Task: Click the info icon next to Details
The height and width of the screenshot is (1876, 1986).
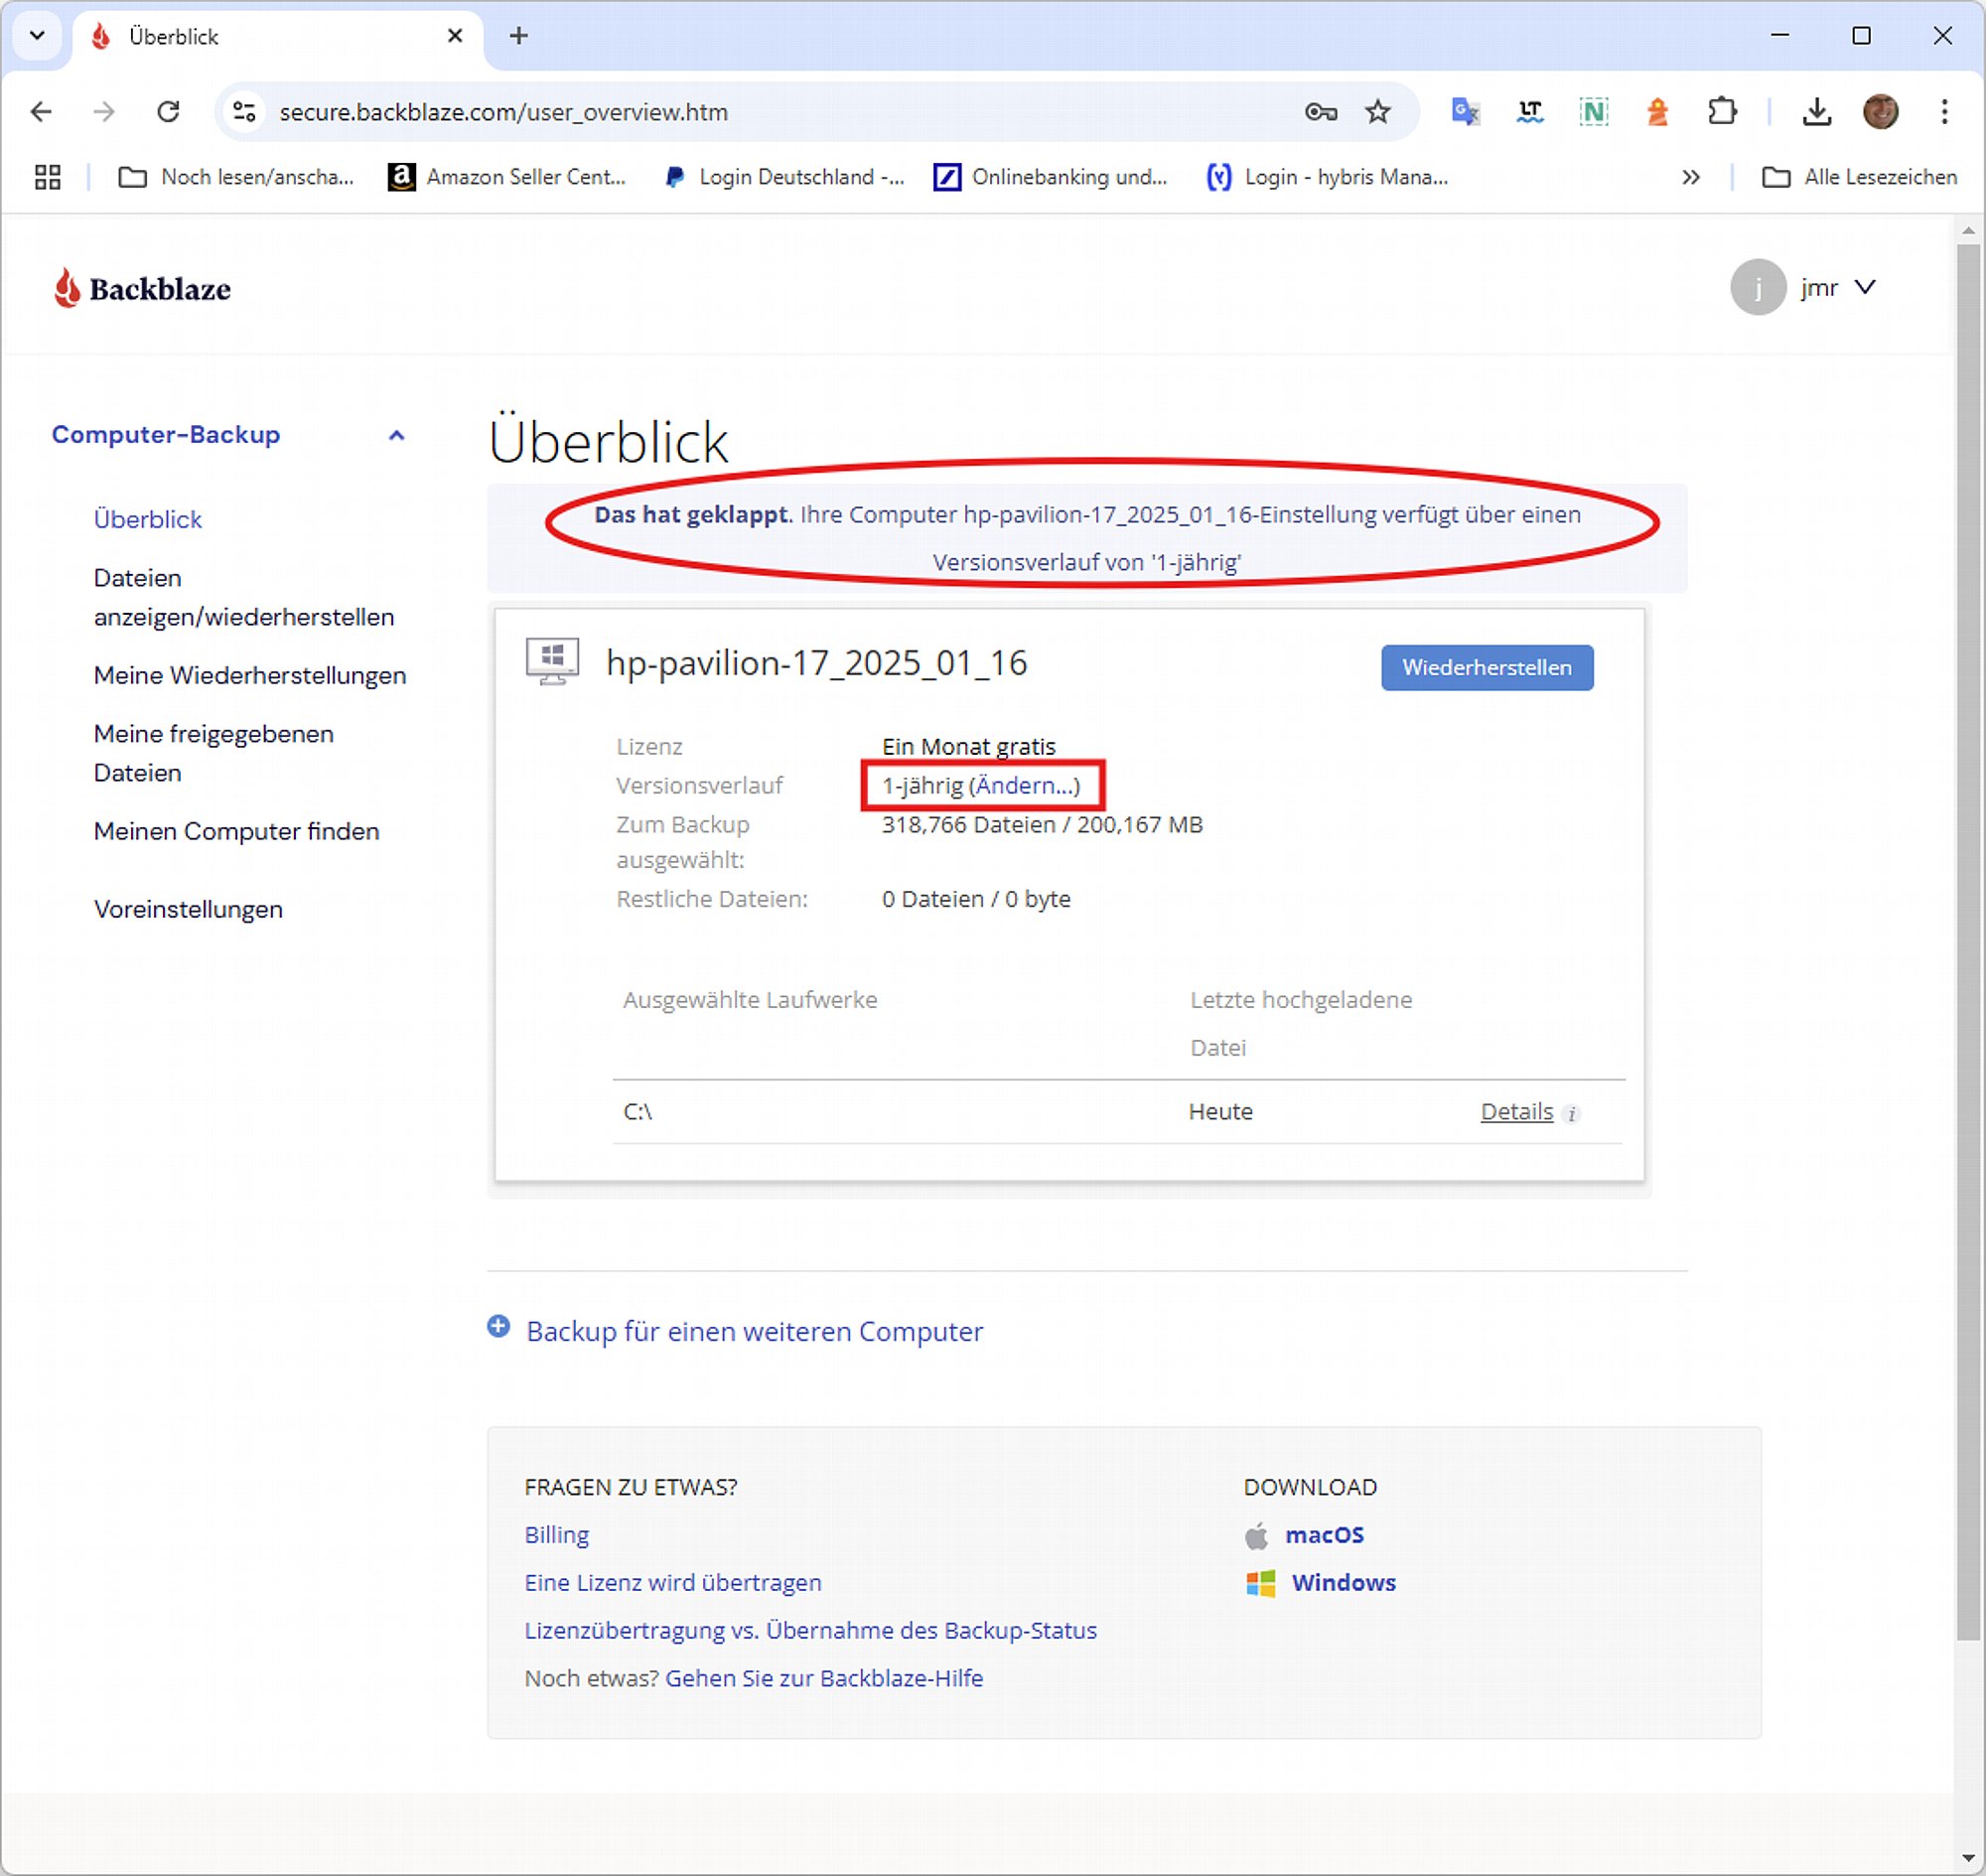Action: pyautogui.click(x=1572, y=1114)
